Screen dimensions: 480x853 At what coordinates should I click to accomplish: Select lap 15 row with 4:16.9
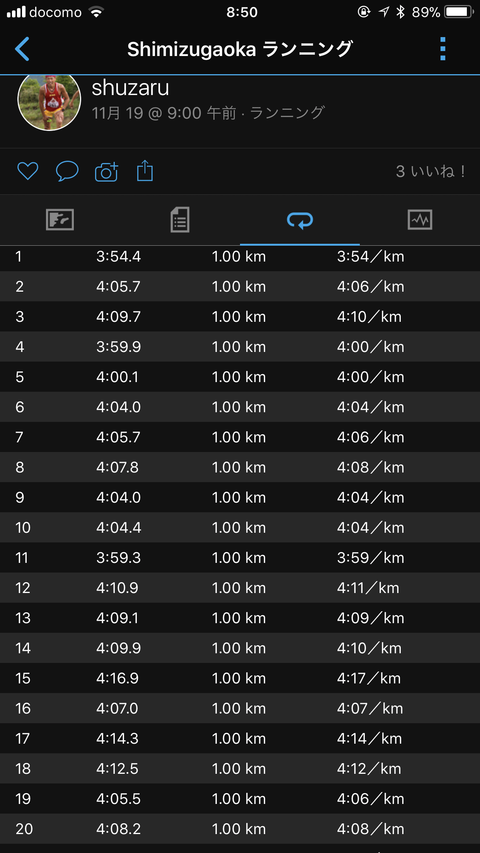pyautogui.click(x=240, y=678)
